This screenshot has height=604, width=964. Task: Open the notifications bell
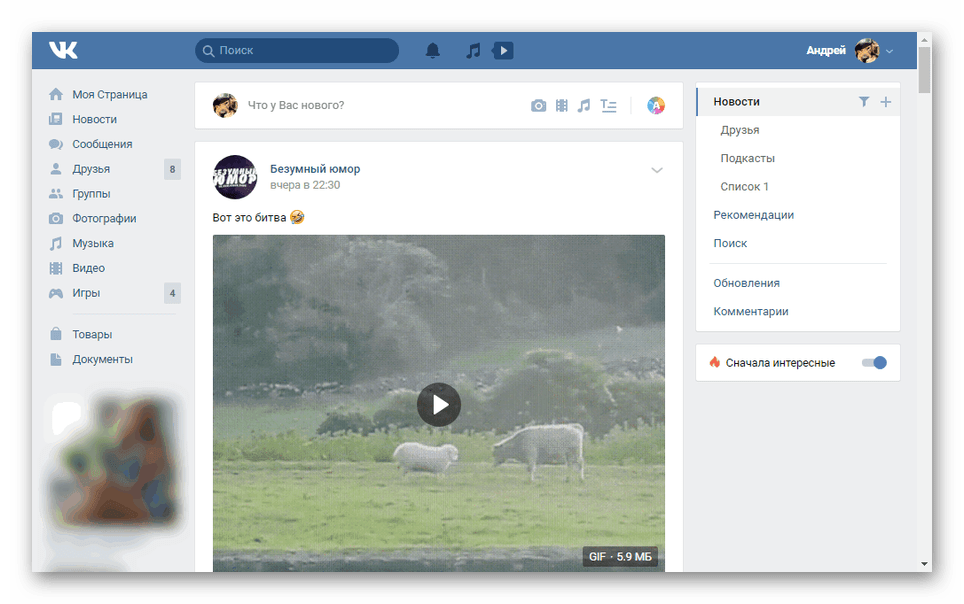tap(433, 50)
